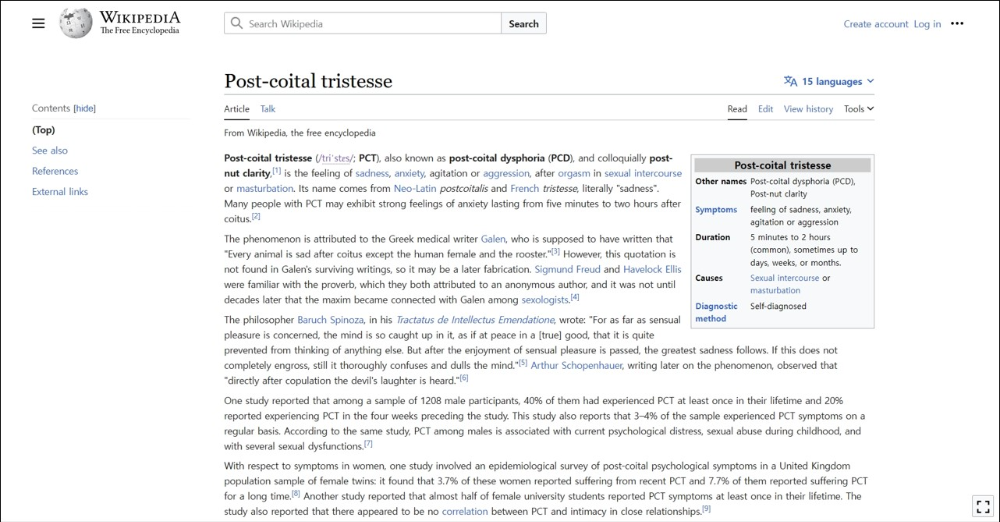Screen dimensions: 1000x522
Task: Open the French link
Action: pos(524,188)
